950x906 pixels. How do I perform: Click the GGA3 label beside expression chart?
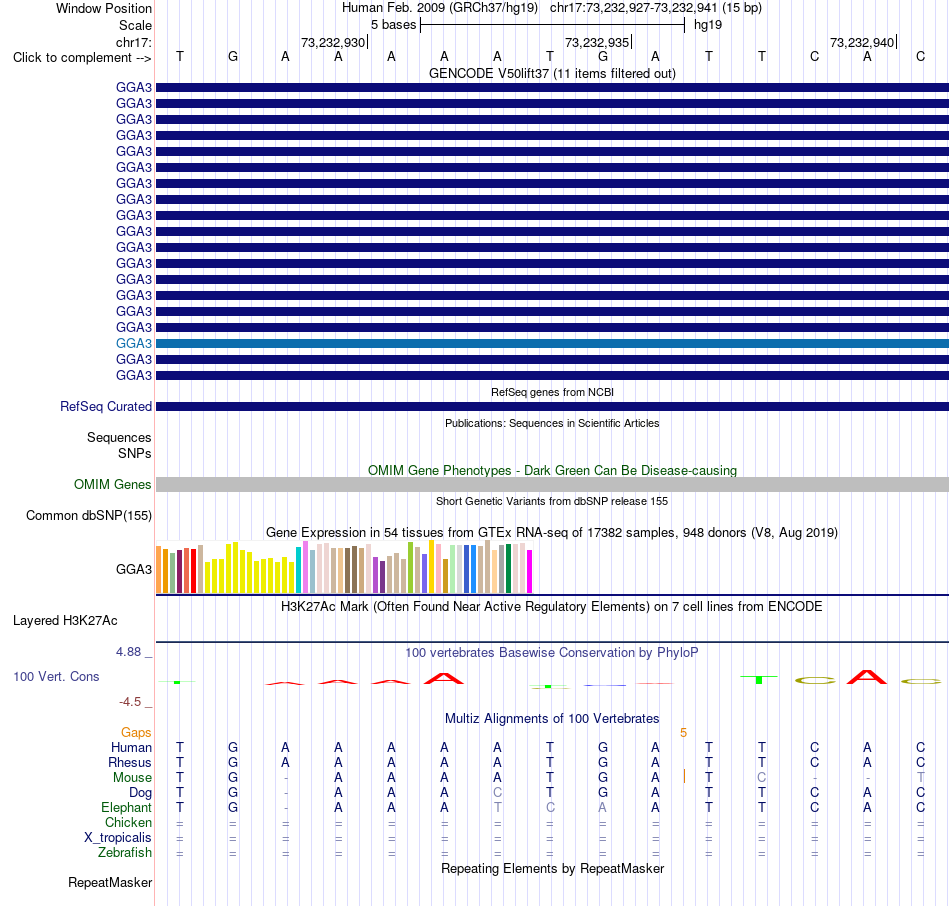133,569
